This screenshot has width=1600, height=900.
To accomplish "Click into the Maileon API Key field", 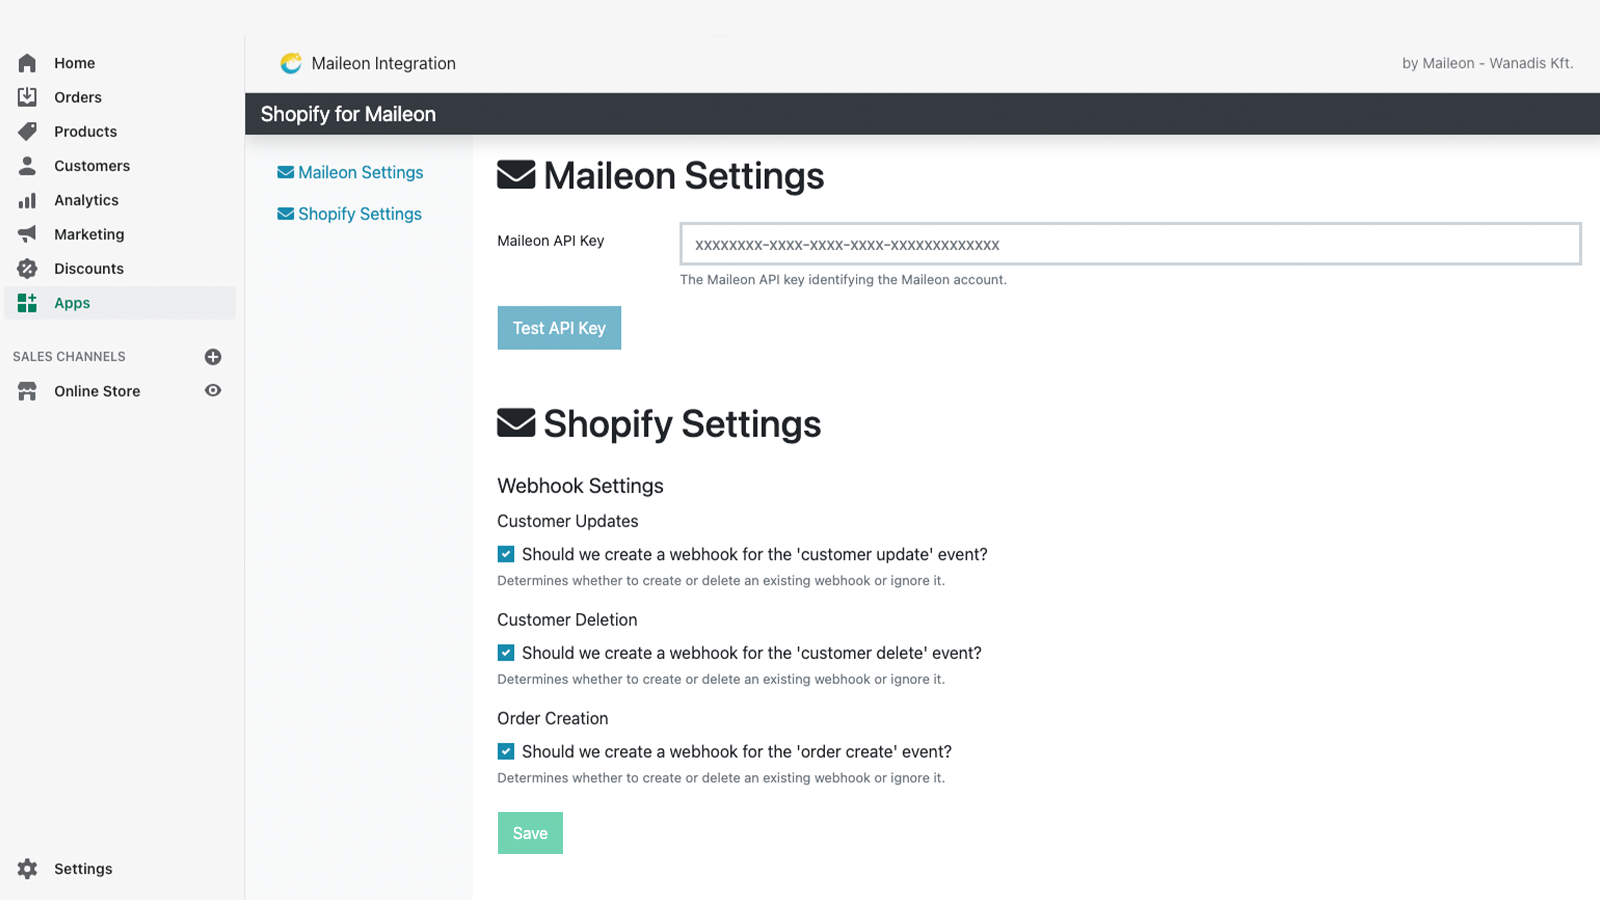I will coord(1130,244).
